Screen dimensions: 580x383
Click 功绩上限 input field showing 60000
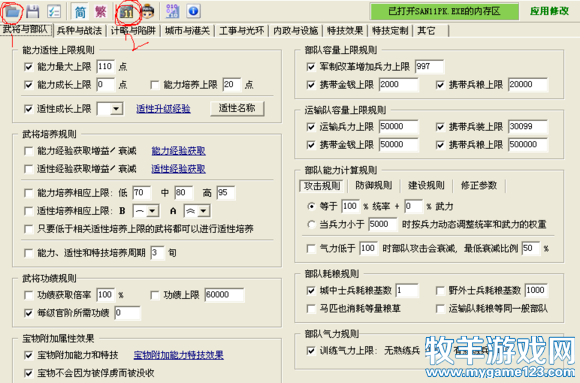click(x=224, y=295)
